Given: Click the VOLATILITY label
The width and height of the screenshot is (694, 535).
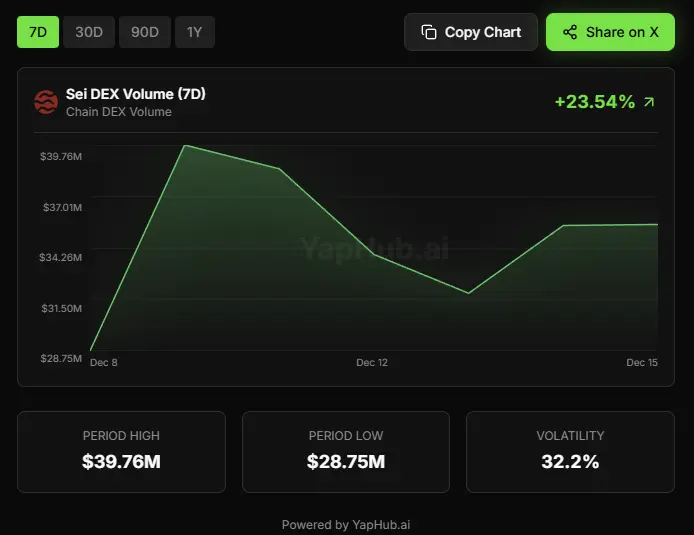Looking at the screenshot, I should coord(570,436).
